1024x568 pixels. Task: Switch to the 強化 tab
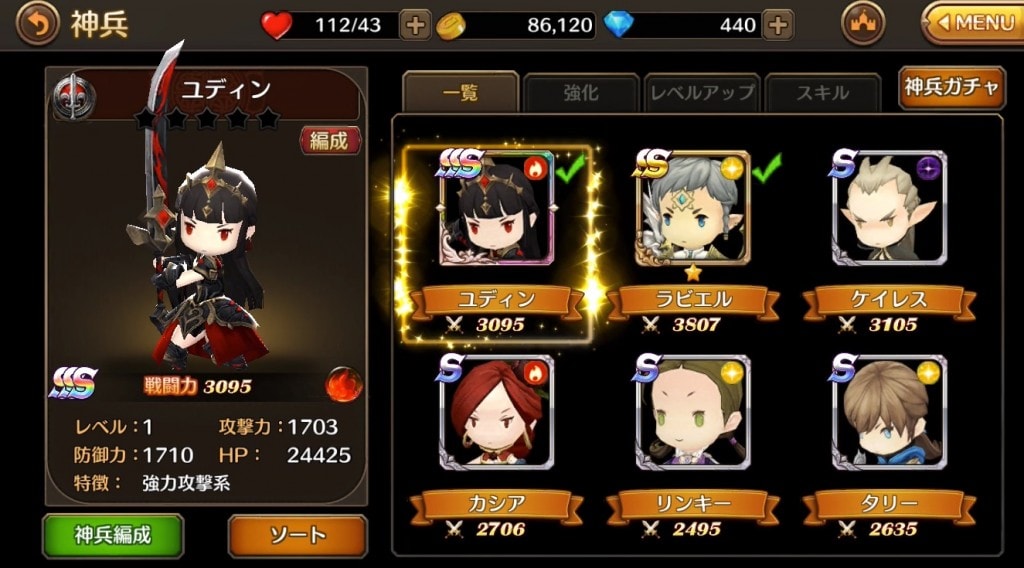pos(581,93)
